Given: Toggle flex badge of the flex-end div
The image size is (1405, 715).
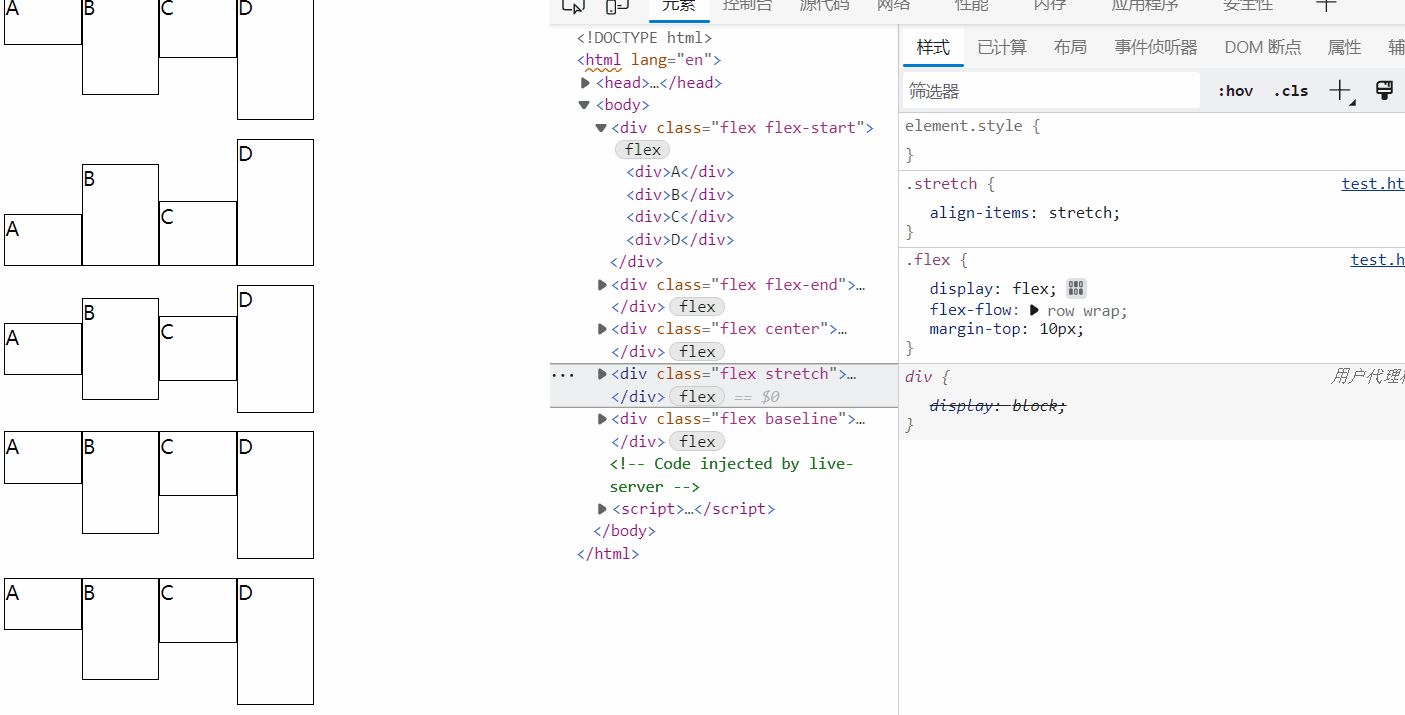Looking at the screenshot, I should pos(697,307).
